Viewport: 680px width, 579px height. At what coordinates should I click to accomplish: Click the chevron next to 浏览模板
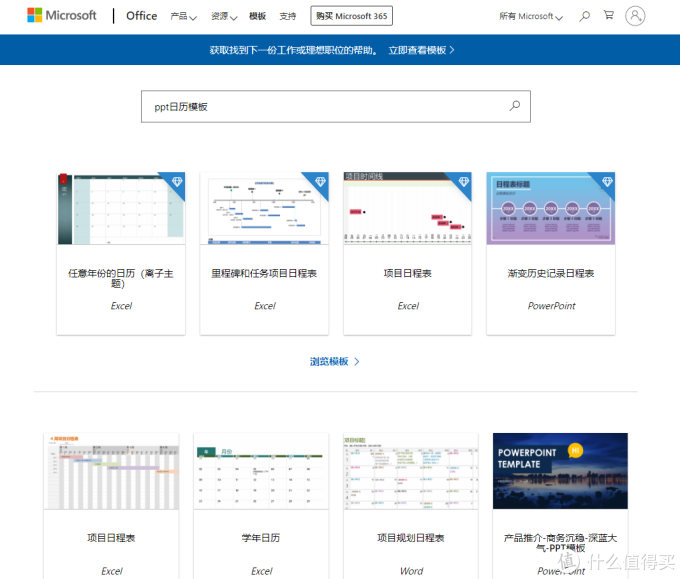pos(357,362)
